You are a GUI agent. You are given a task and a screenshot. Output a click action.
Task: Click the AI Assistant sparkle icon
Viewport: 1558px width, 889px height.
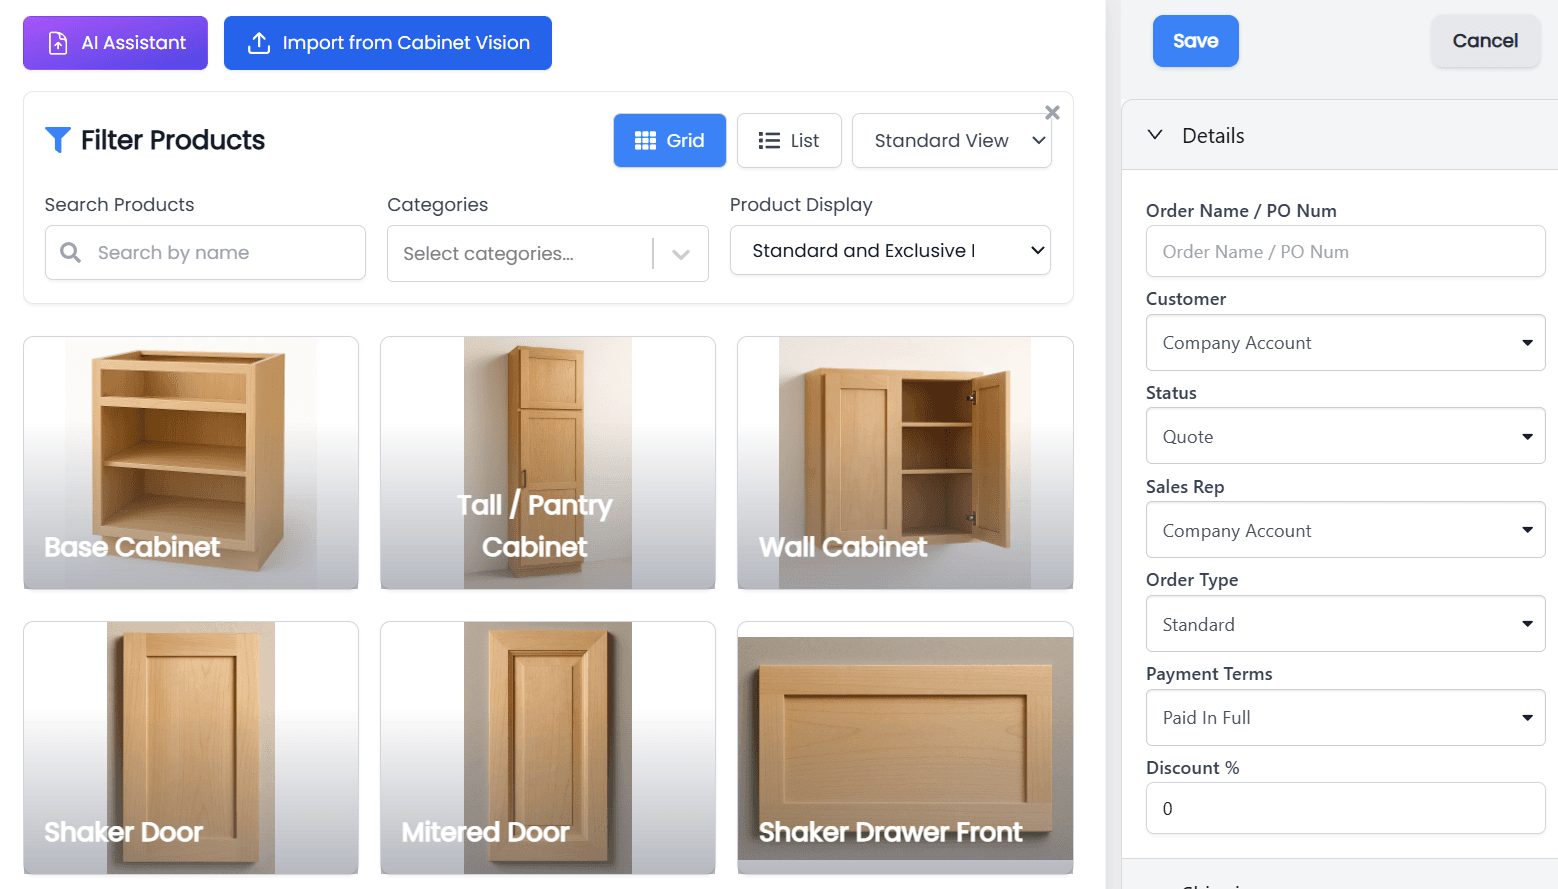point(57,42)
